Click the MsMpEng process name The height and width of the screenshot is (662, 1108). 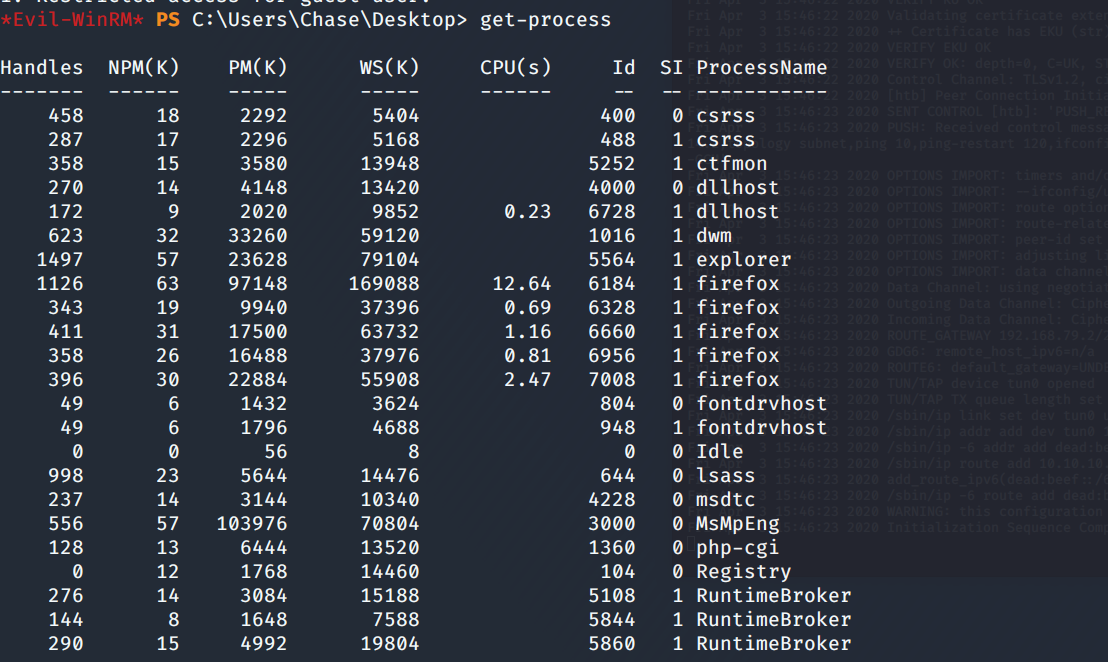pos(738,524)
